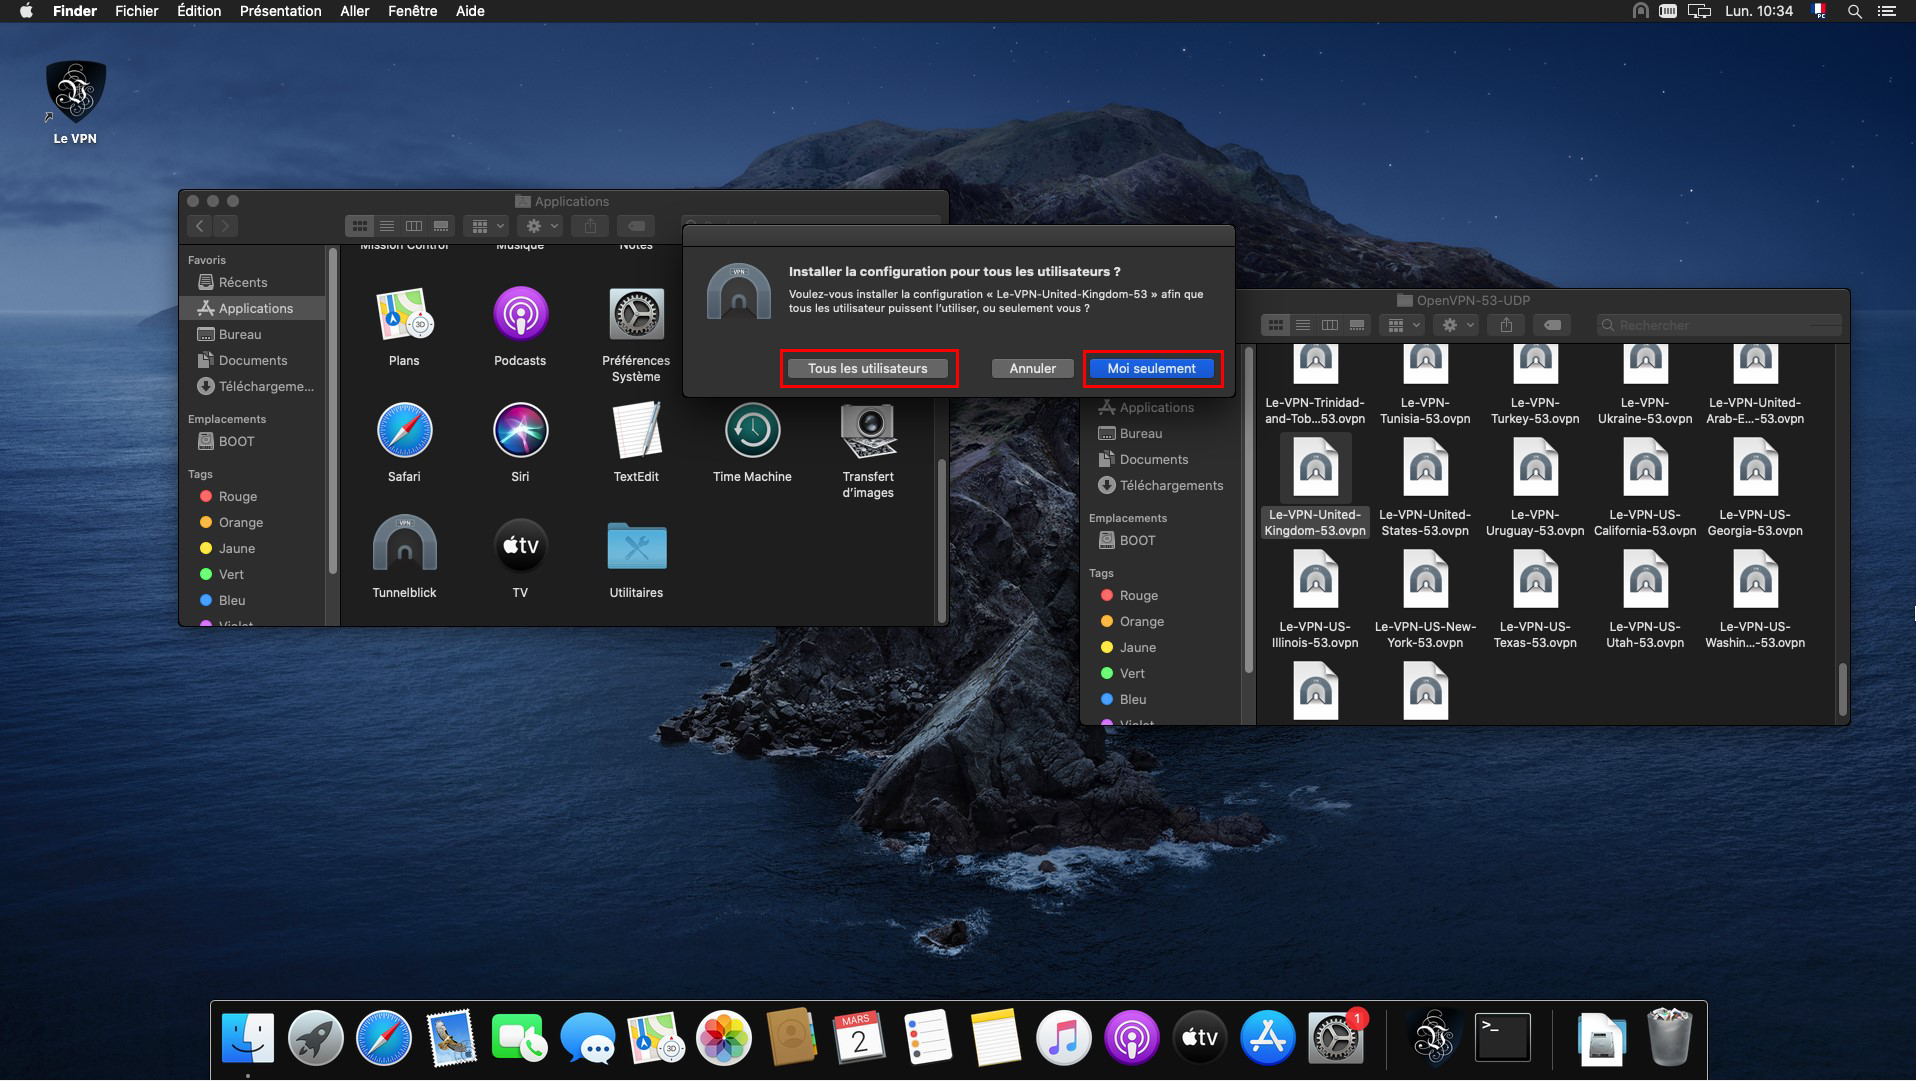
Task: Select Le-VPN-US-Utah-53.ovpn file
Action: tap(1645, 599)
